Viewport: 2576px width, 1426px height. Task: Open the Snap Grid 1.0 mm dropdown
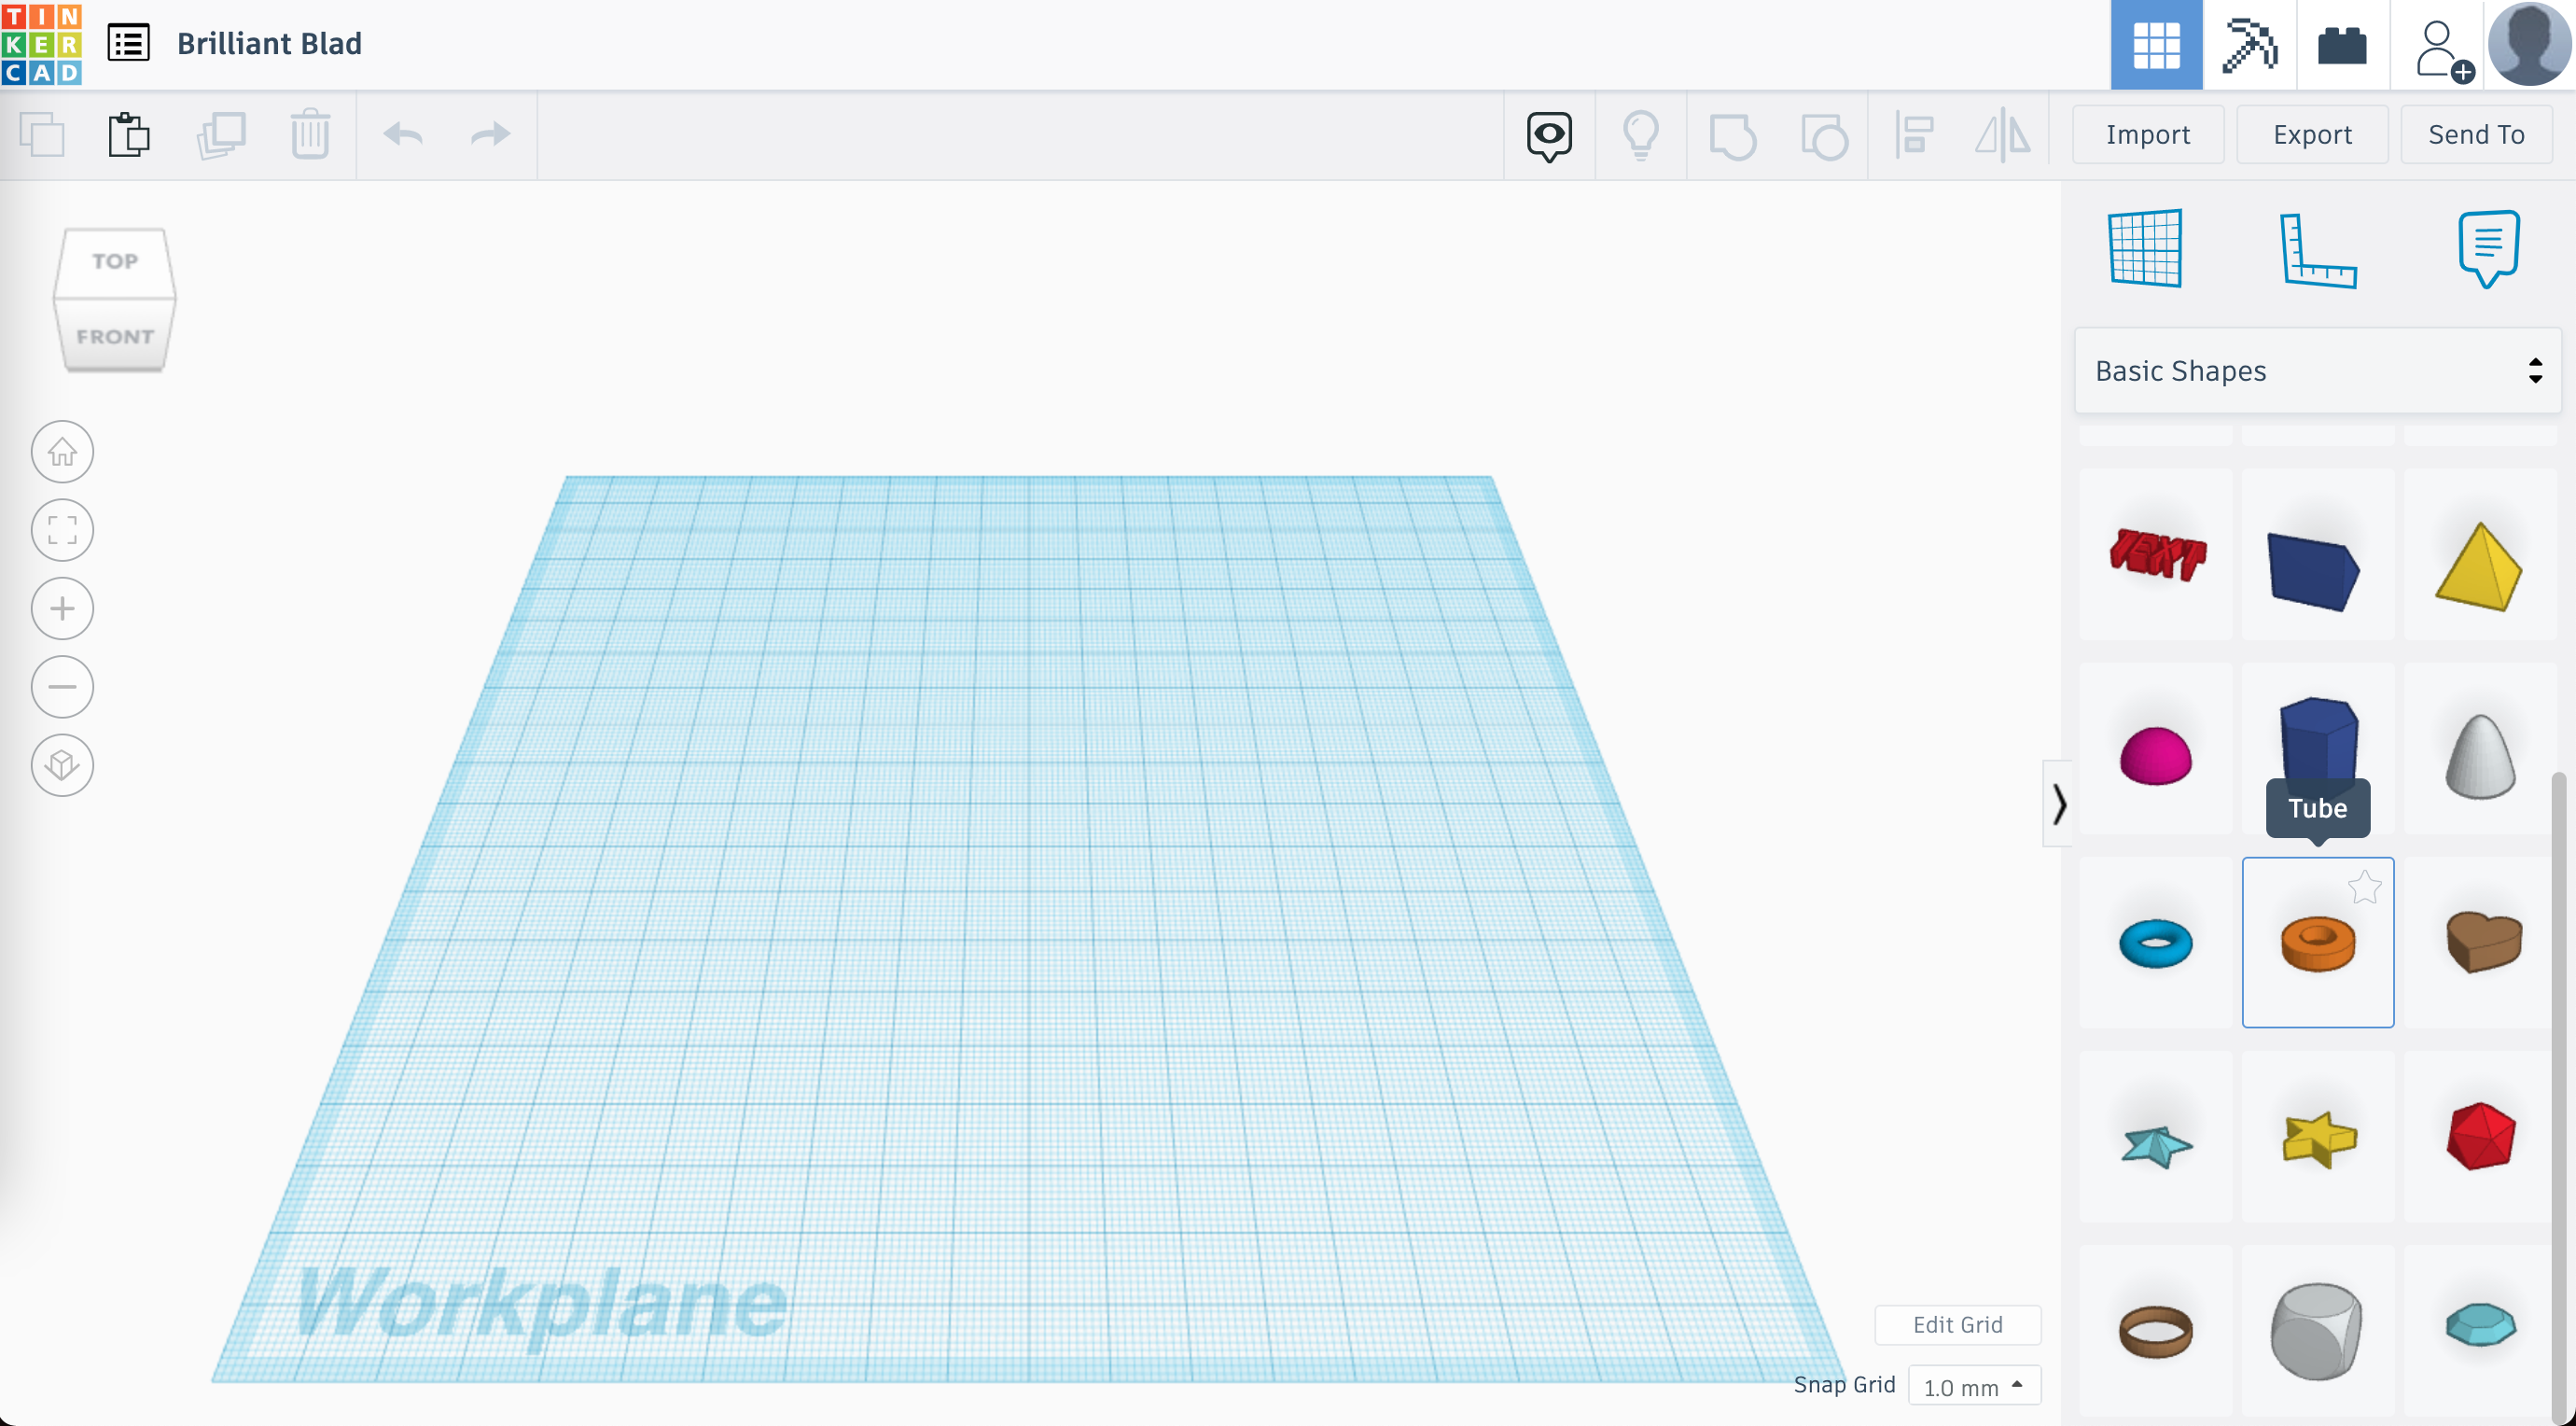tap(1973, 1386)
